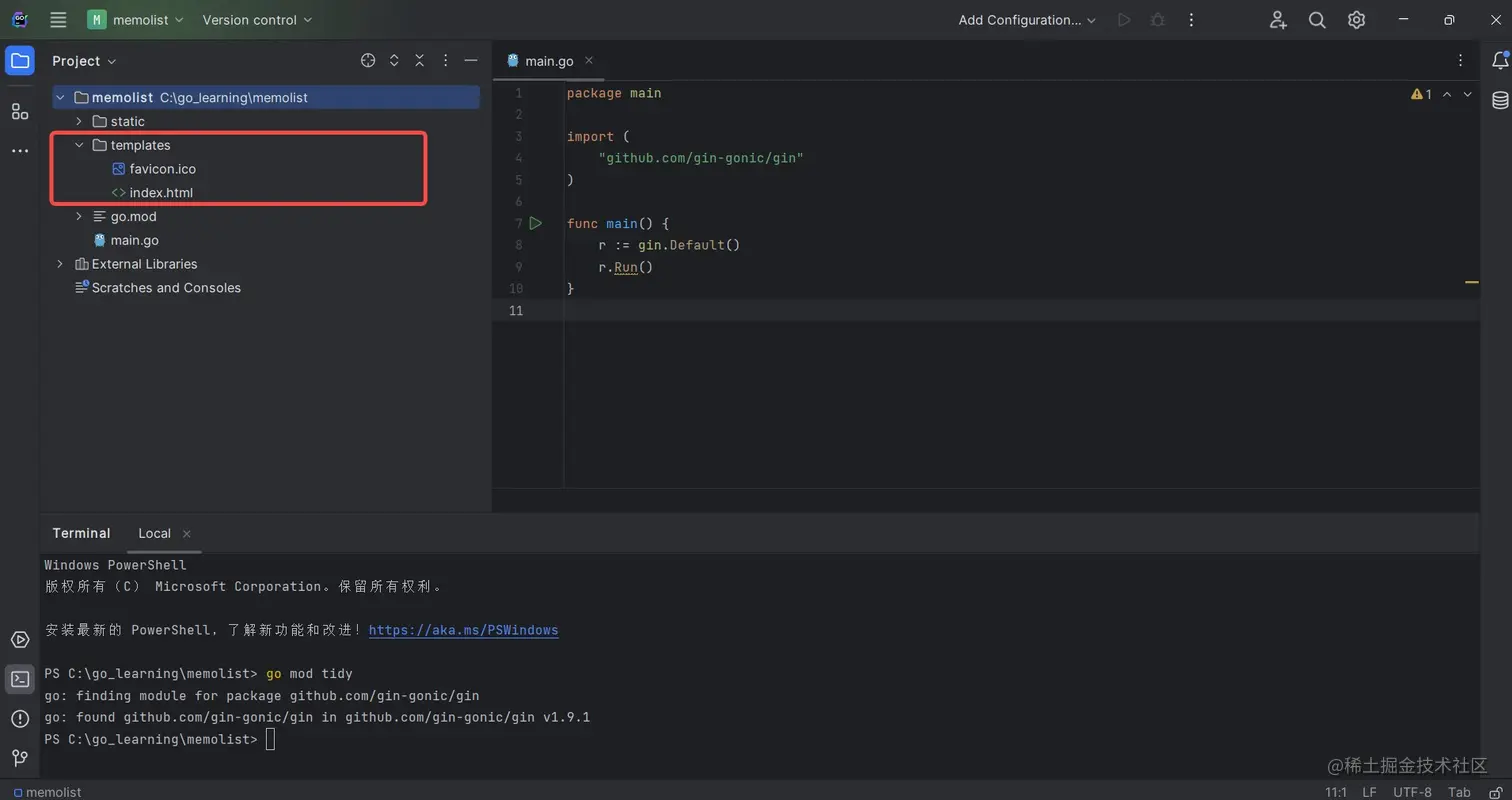Screen dimensions: 1512x800
Task: Open the Structure tool window icon
Action: click(x=20, y=111)
